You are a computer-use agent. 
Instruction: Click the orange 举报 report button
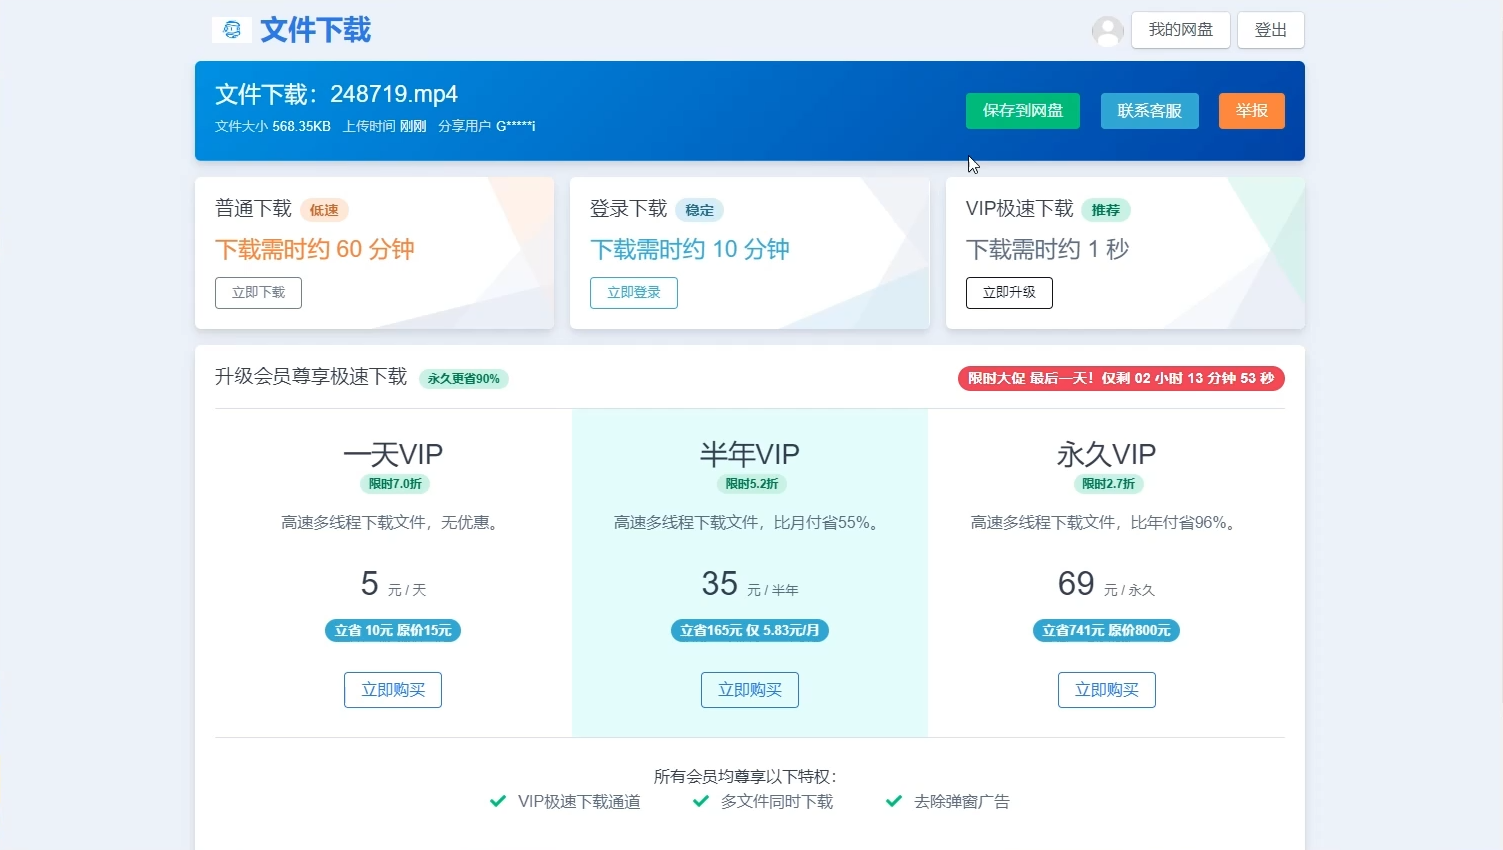pyautogui.click(x=1251, y=111)
